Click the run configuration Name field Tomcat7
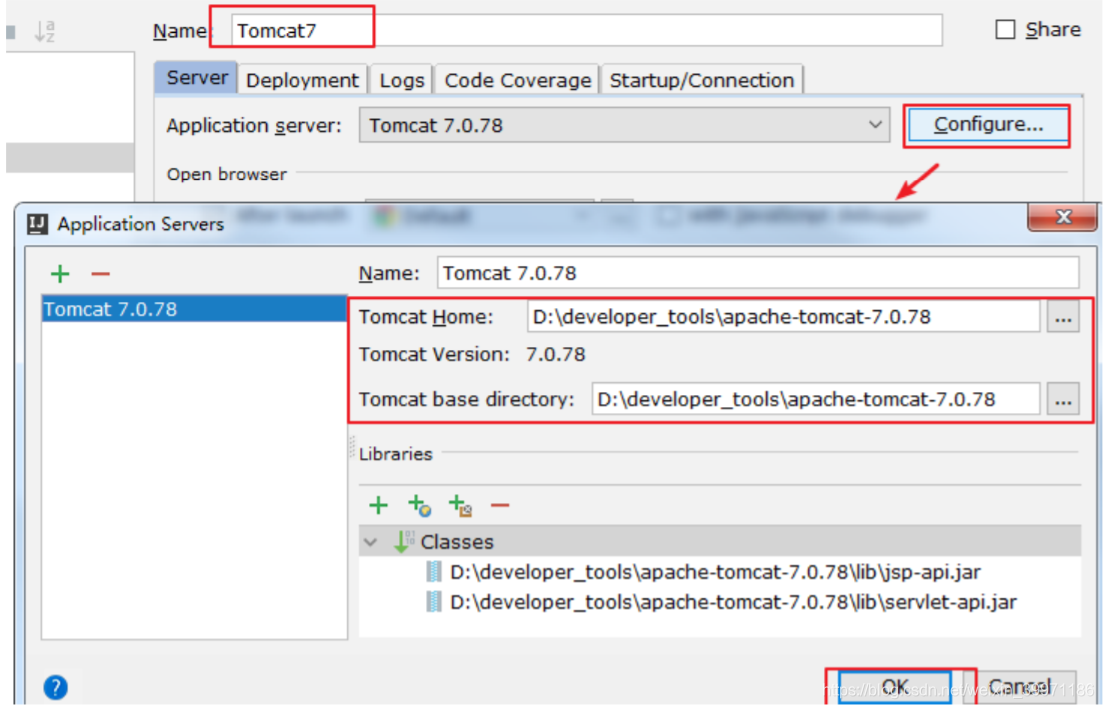 (586, 30)
